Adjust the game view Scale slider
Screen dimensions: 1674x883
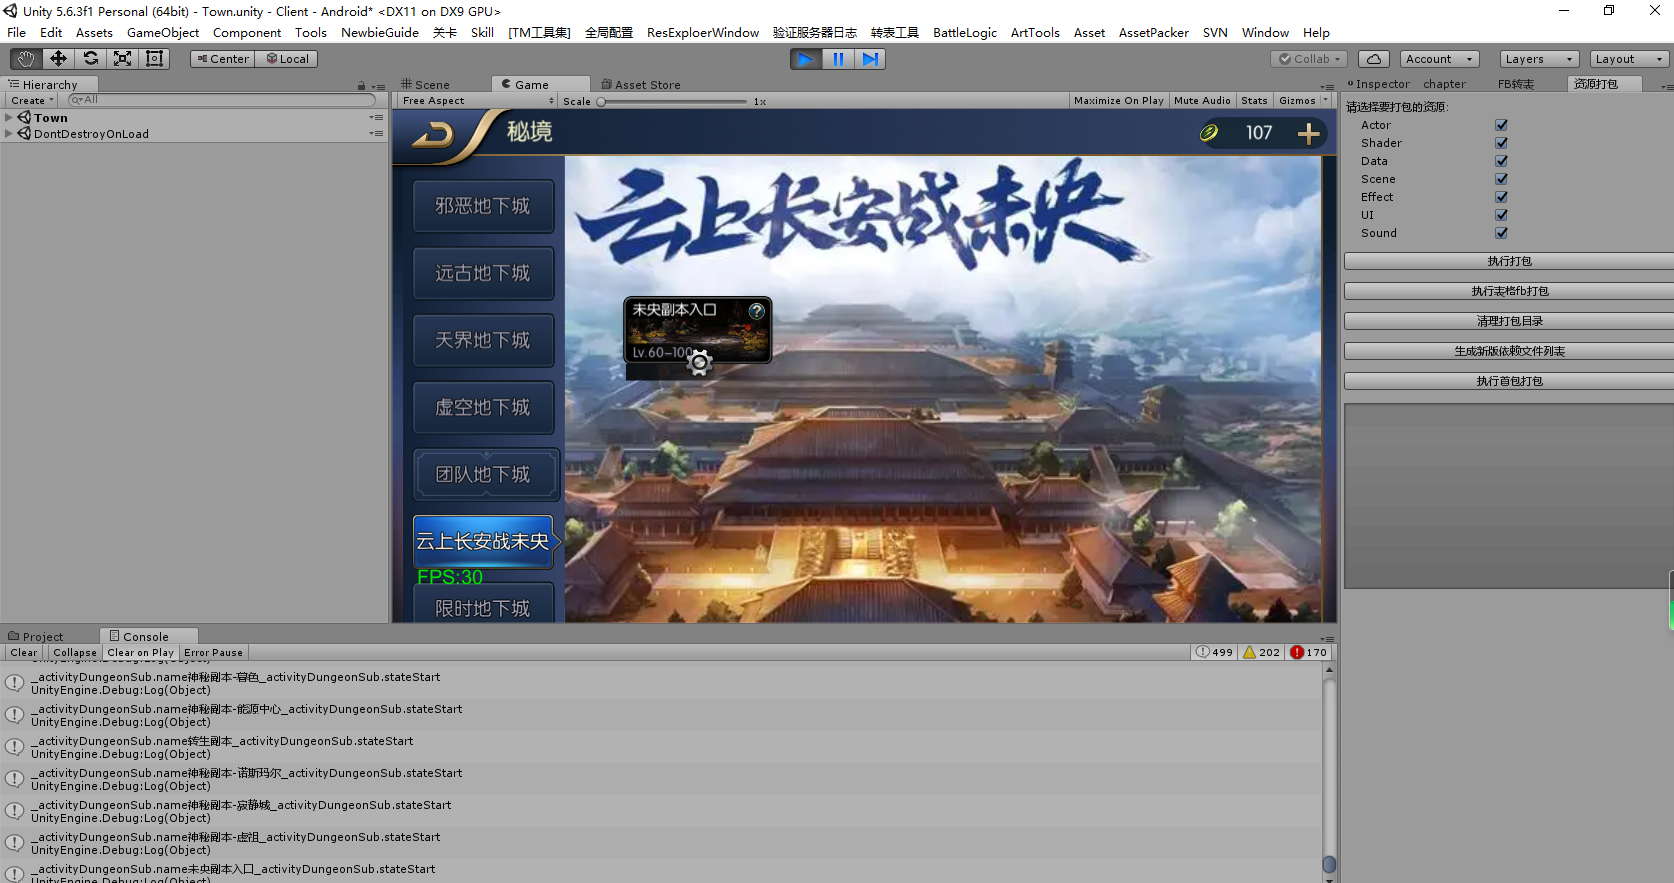(x=601, y=101)
